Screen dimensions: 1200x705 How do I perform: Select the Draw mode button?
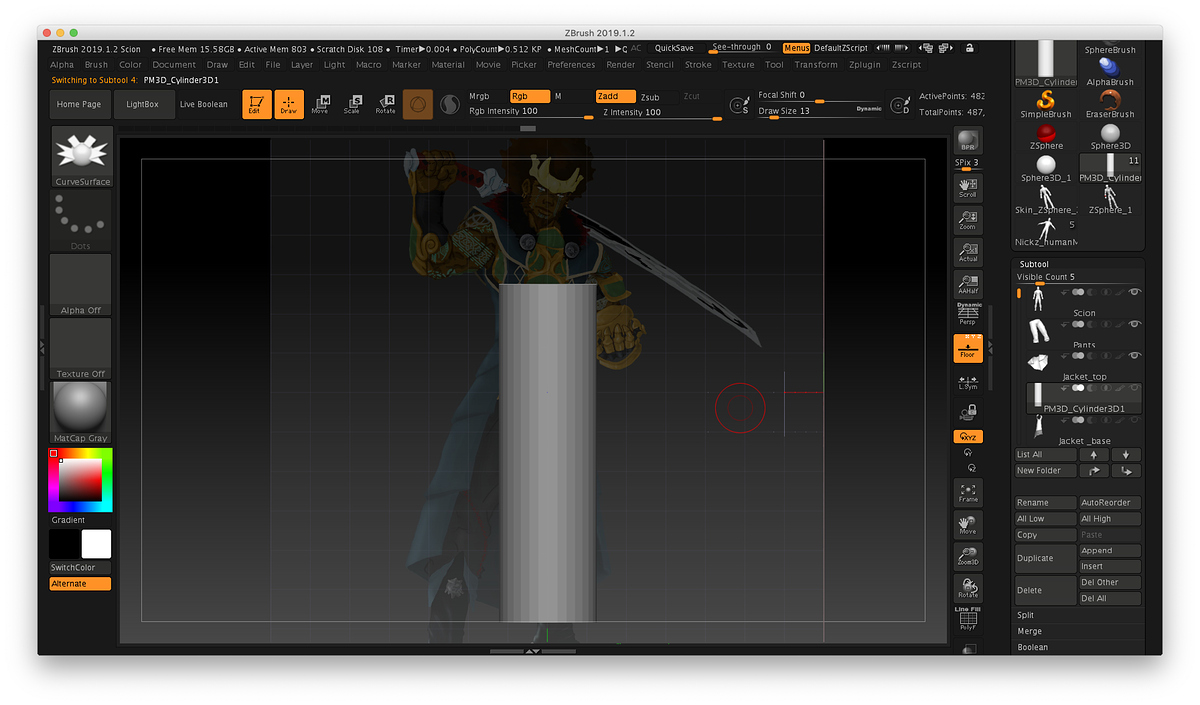coord(289,104)
